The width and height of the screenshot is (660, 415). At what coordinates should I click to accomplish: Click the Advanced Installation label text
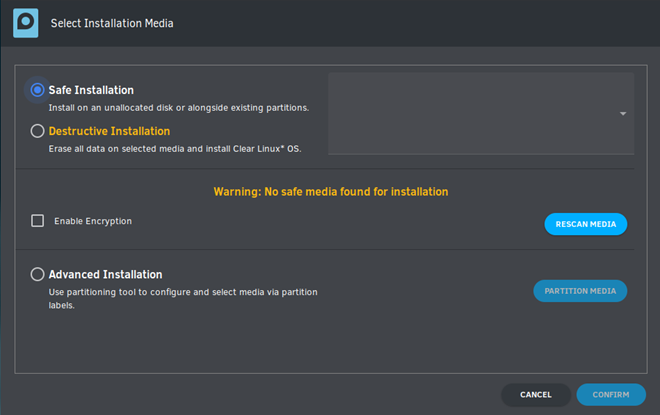106,274
